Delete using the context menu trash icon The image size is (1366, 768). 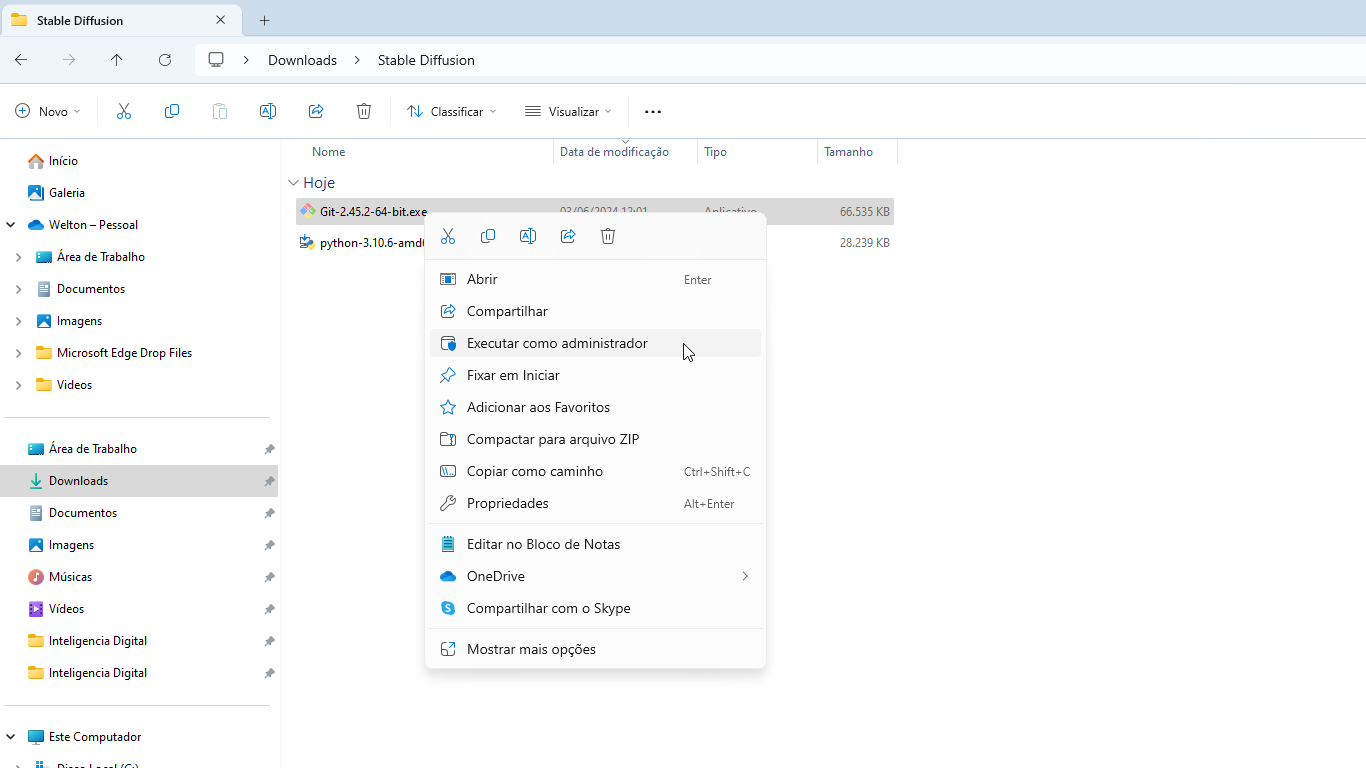608,236
